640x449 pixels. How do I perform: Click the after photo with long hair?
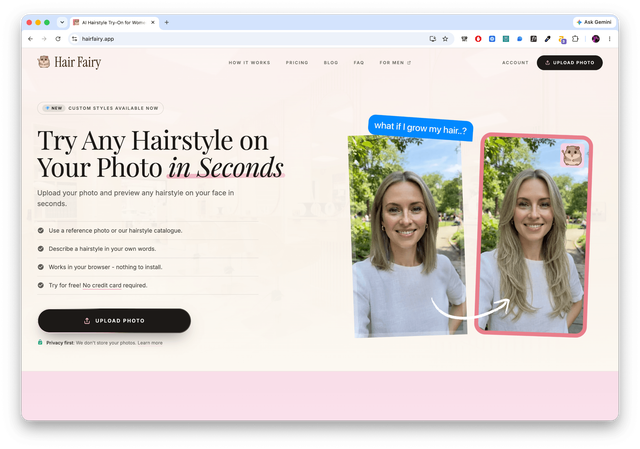click(x=533, y=234)
